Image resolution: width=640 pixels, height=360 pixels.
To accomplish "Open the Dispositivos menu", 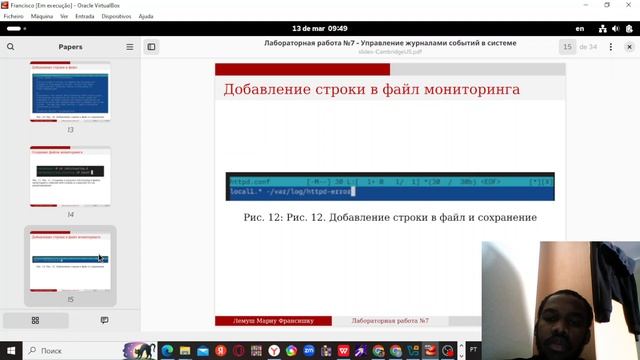I will pos(116,16).
